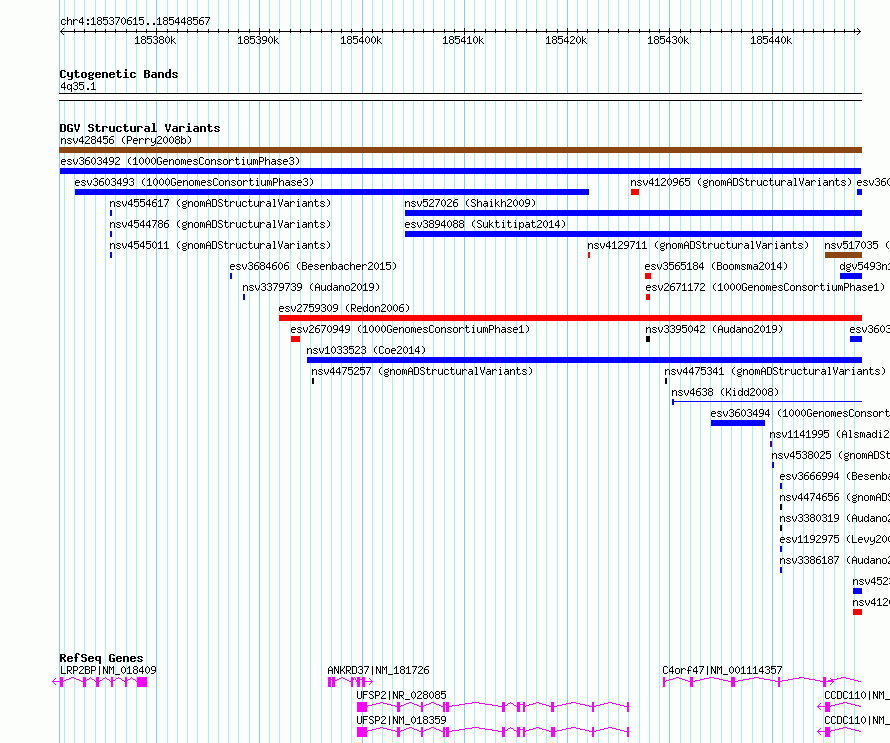Open variant nsv527026 (Shaikh2009) label
The image size is (890, 743).
(x=470, y=203)
